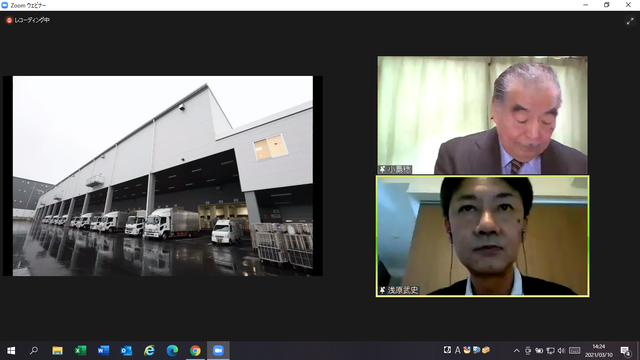
Task: Read the レコーディング中 recording status label
Action: pyautogui.click(x=32, y=20)
